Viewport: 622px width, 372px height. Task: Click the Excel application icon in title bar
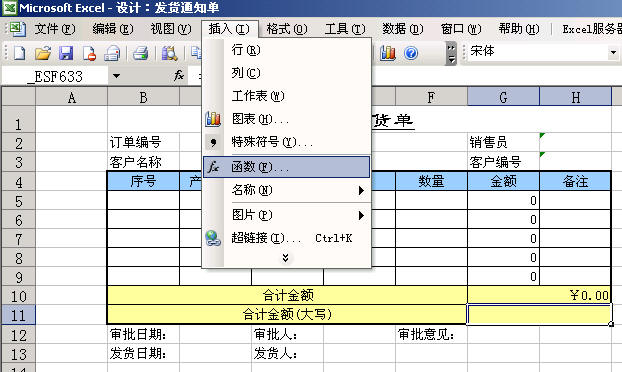(10, 8)
